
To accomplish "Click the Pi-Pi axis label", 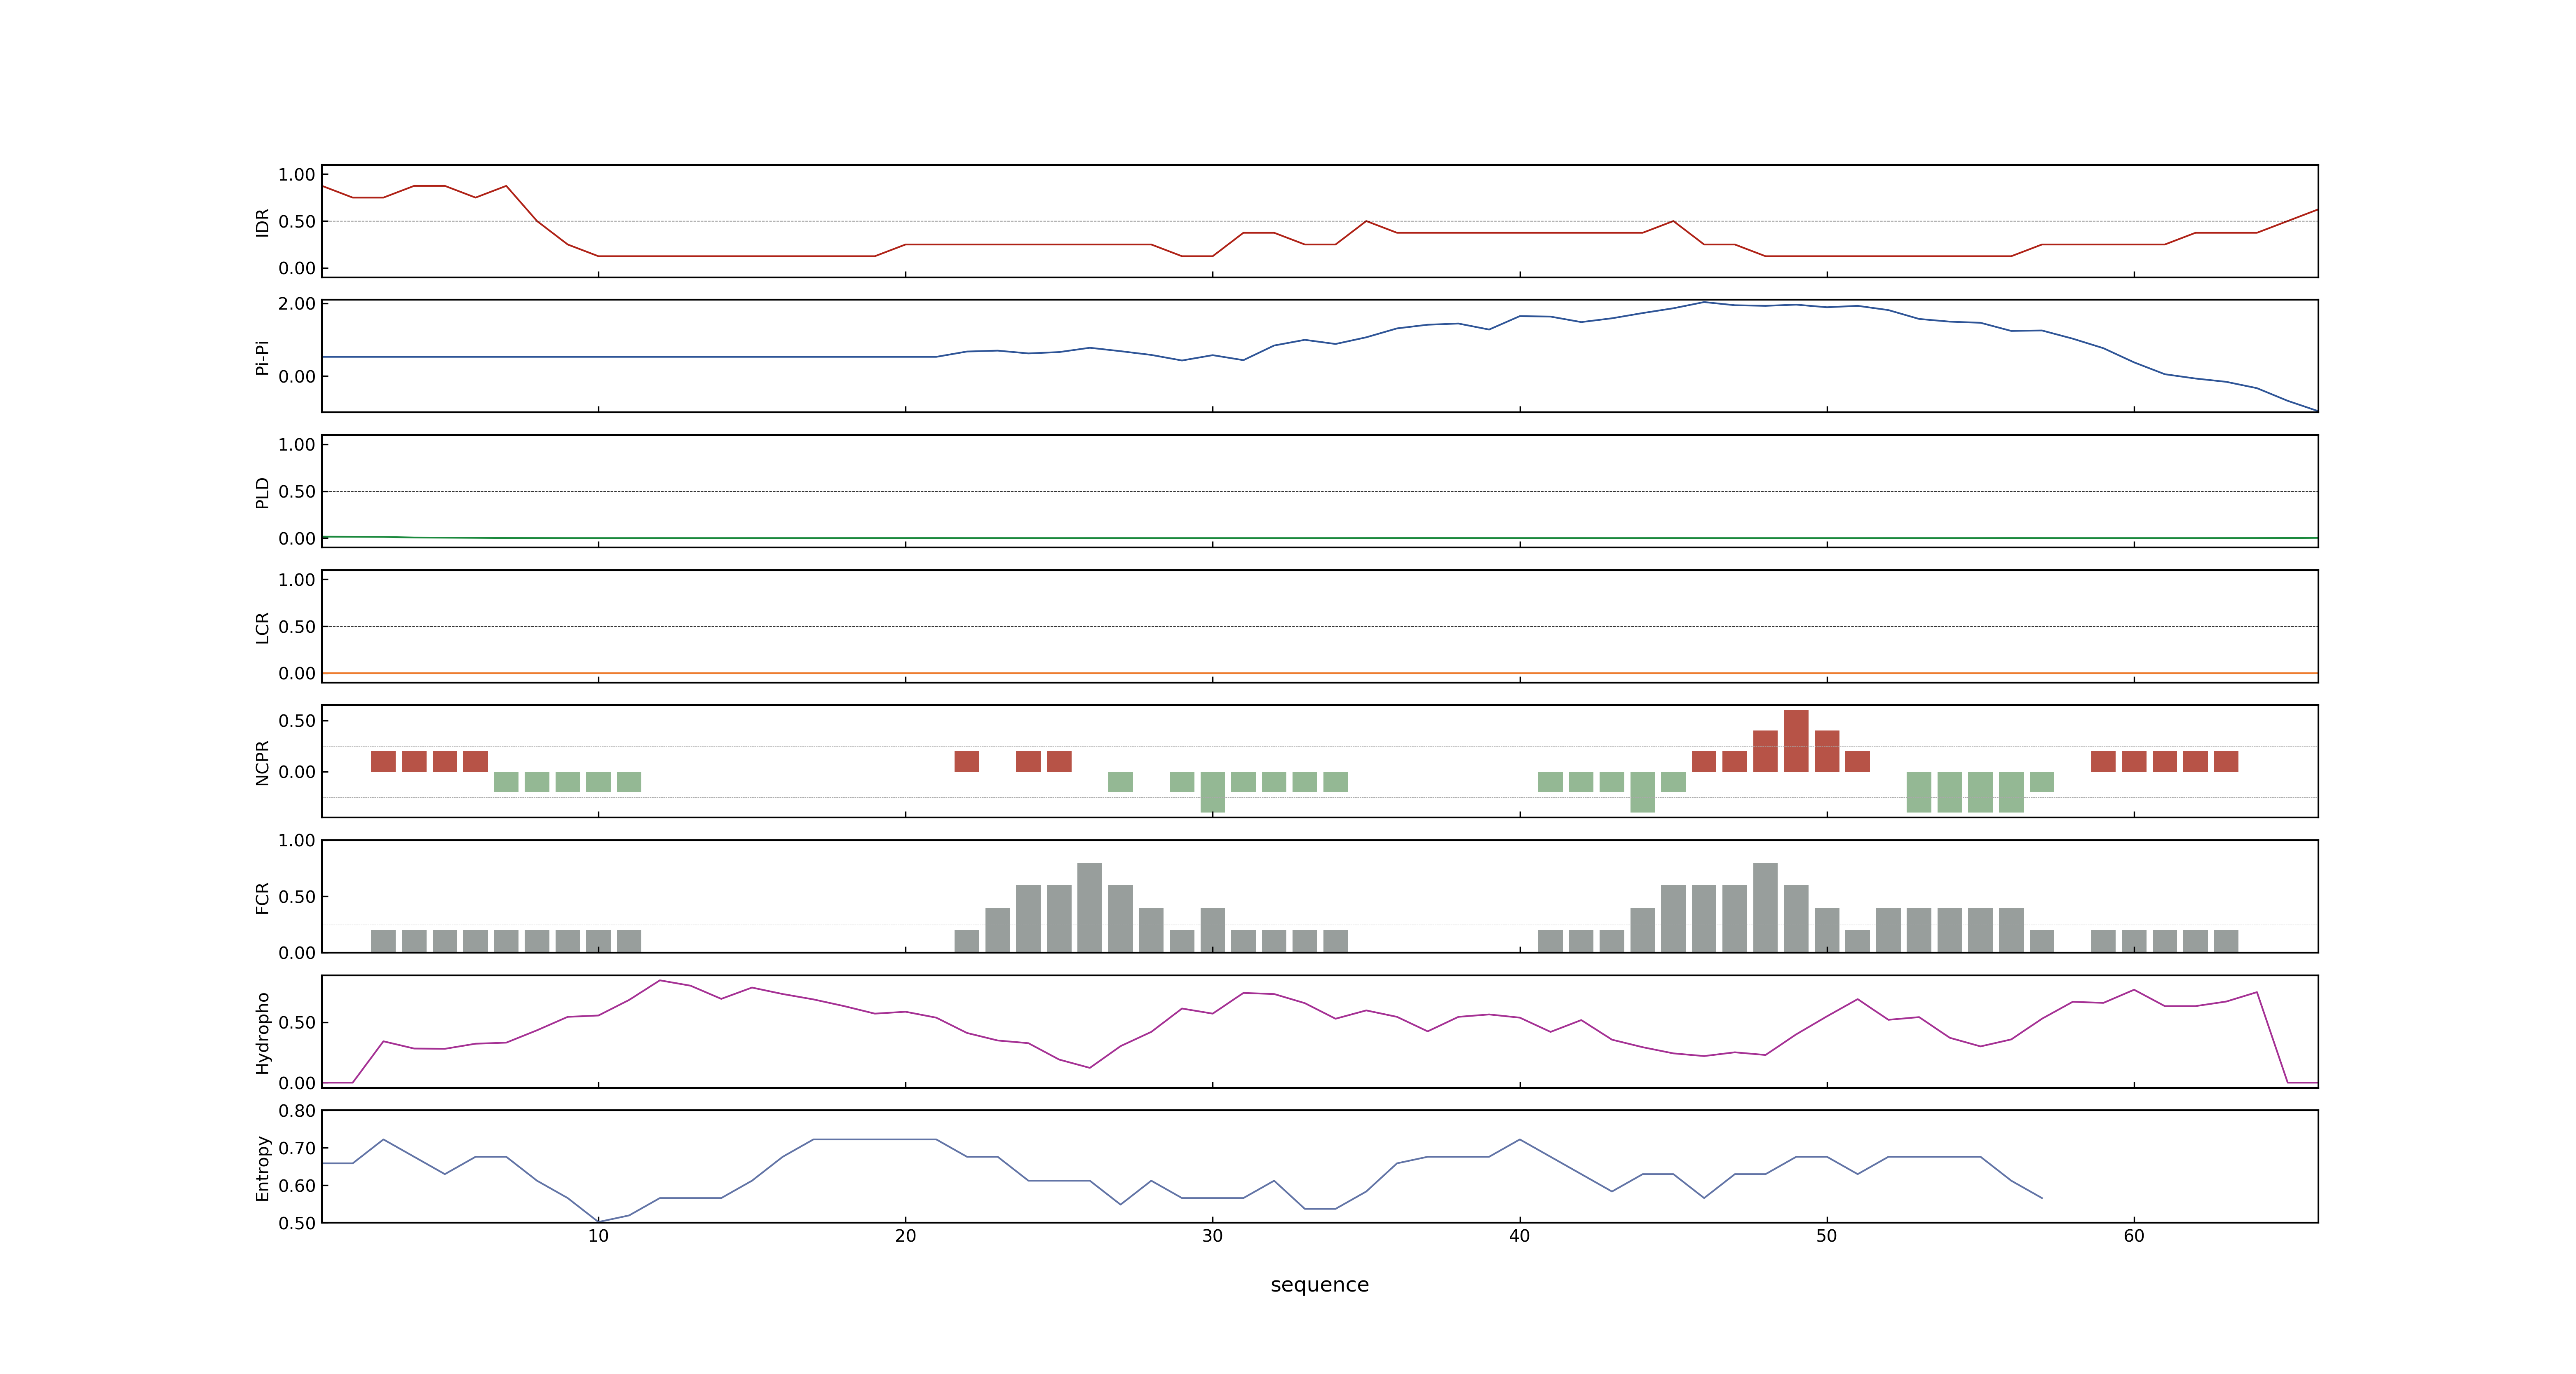I will (x=262, y=357).
